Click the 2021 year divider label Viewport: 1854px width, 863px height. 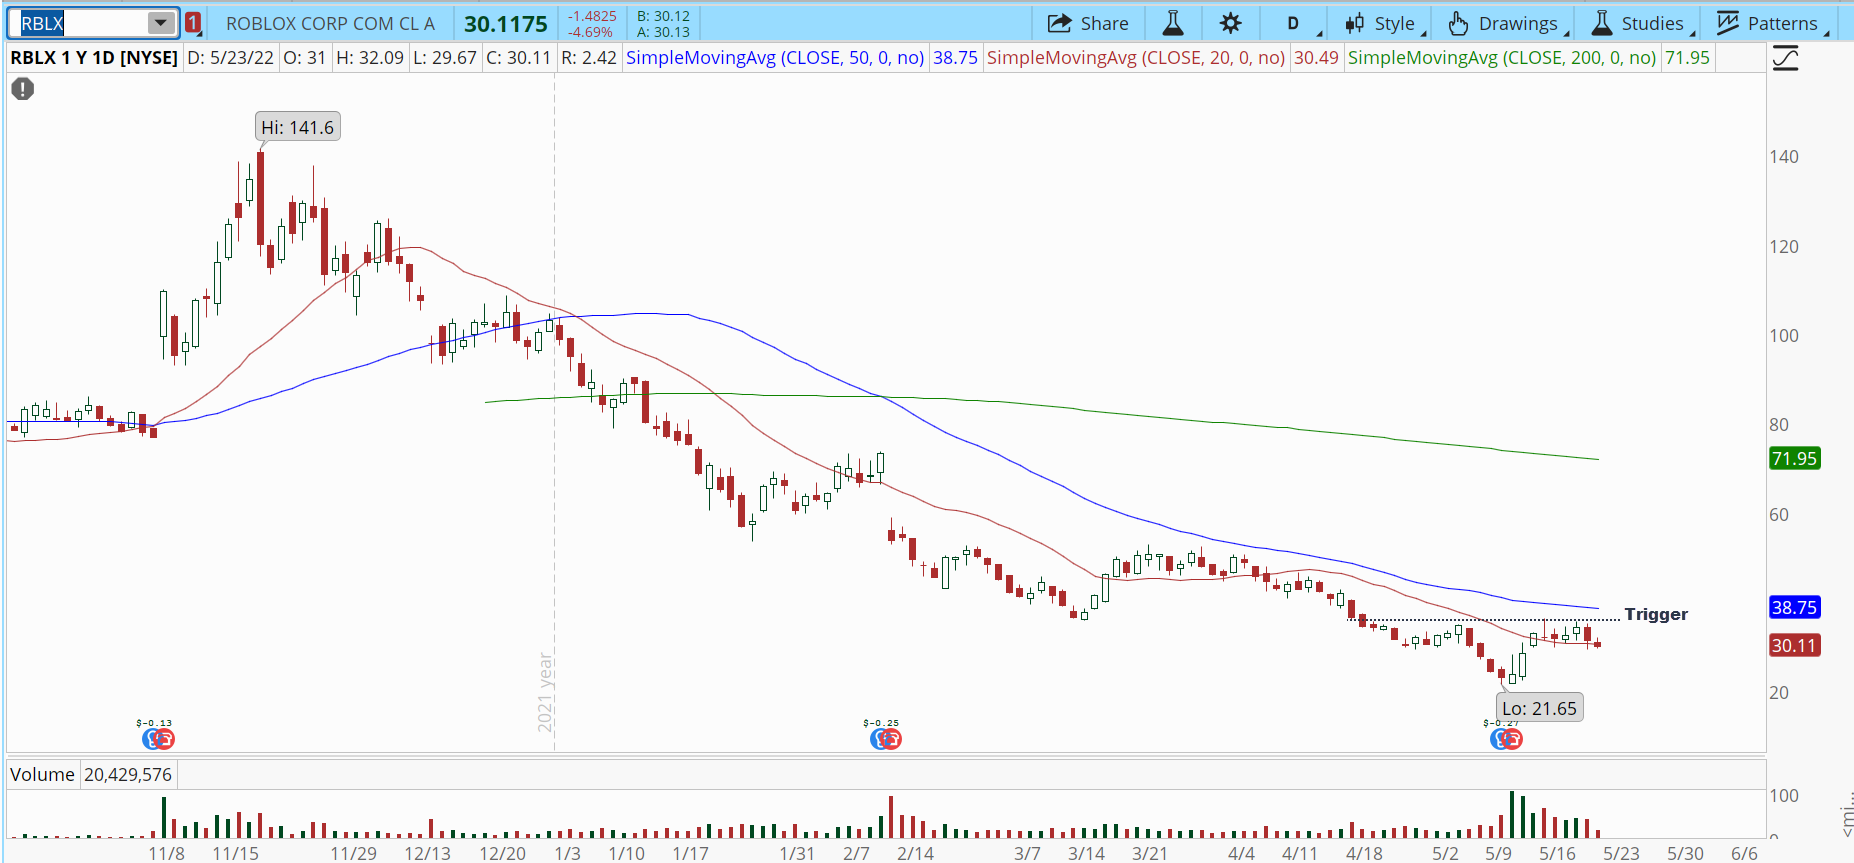tap(545, 692)
